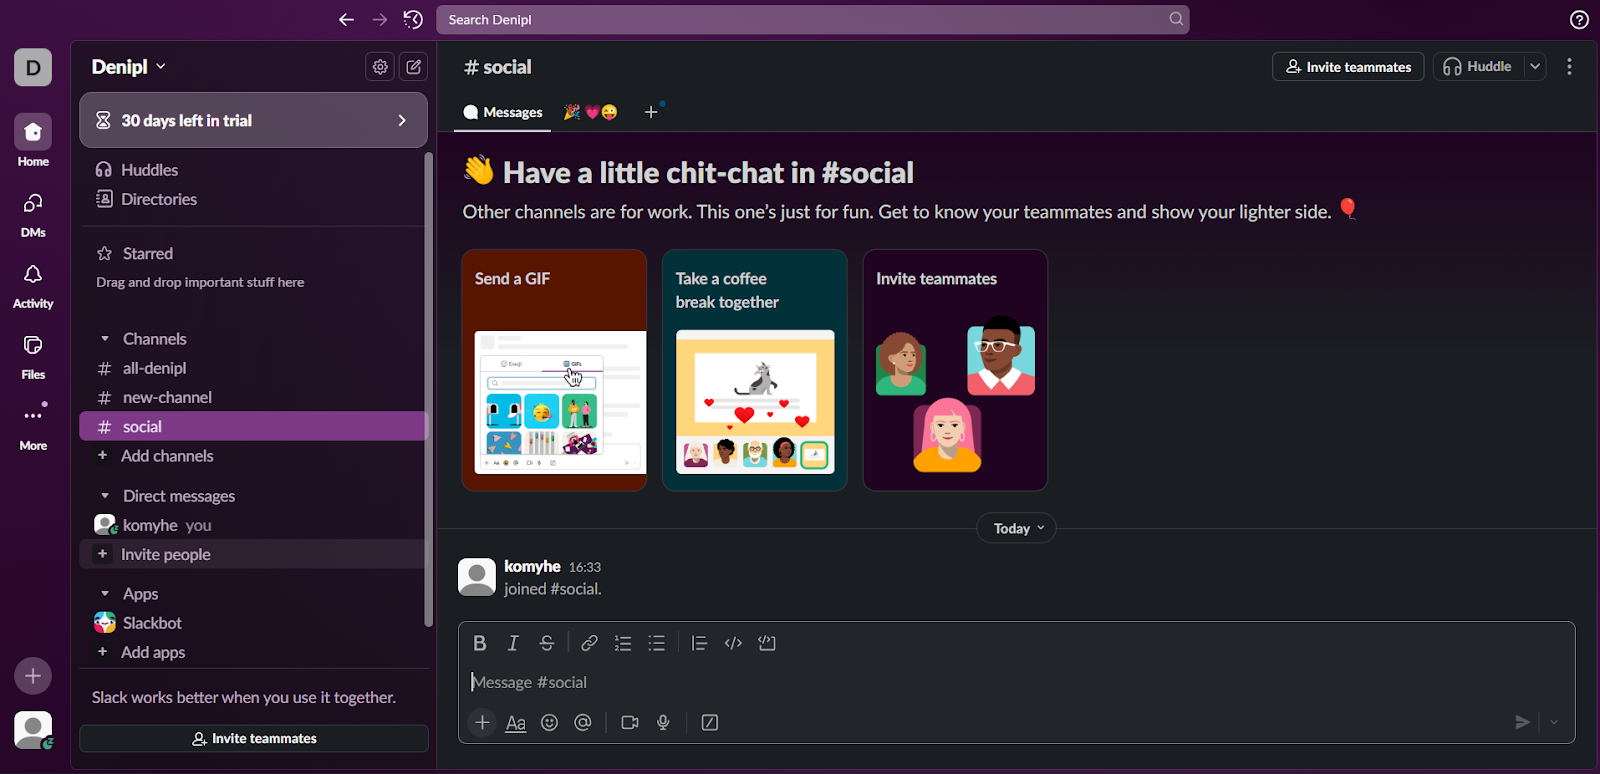1600x774 pixels.
Task: Open the attachments plus button in composer
Action: (482, 722)
